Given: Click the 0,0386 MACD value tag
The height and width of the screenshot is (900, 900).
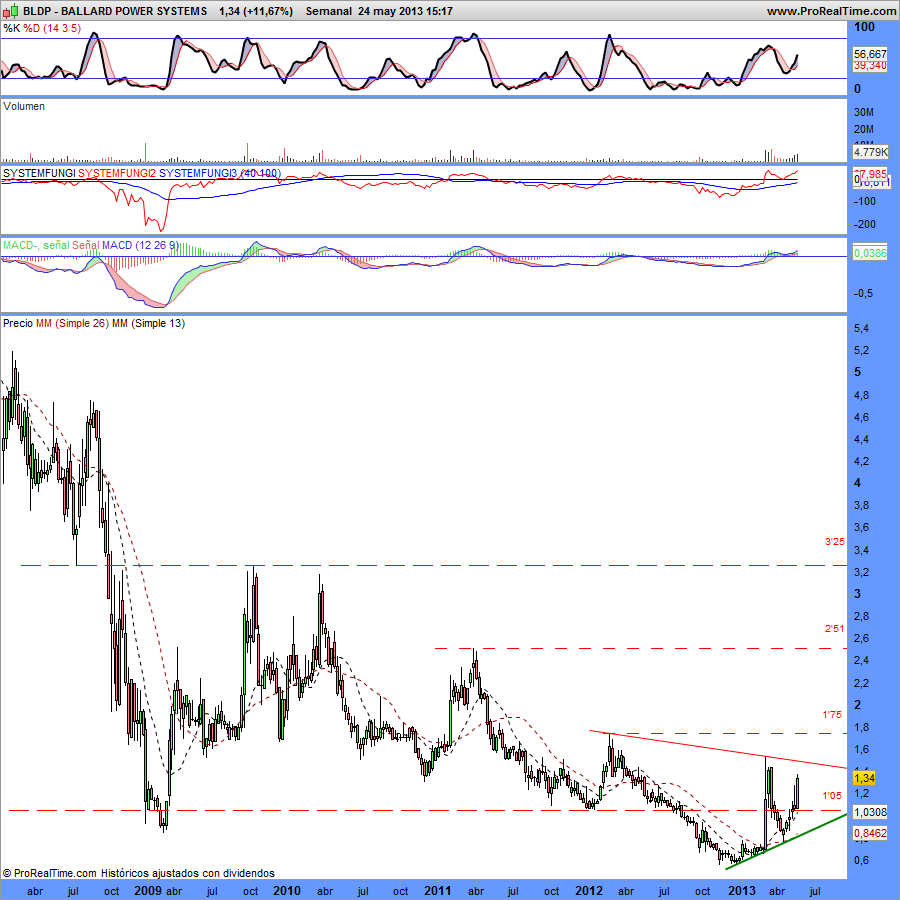Looking at the screenshot, I should coord(870,253).
